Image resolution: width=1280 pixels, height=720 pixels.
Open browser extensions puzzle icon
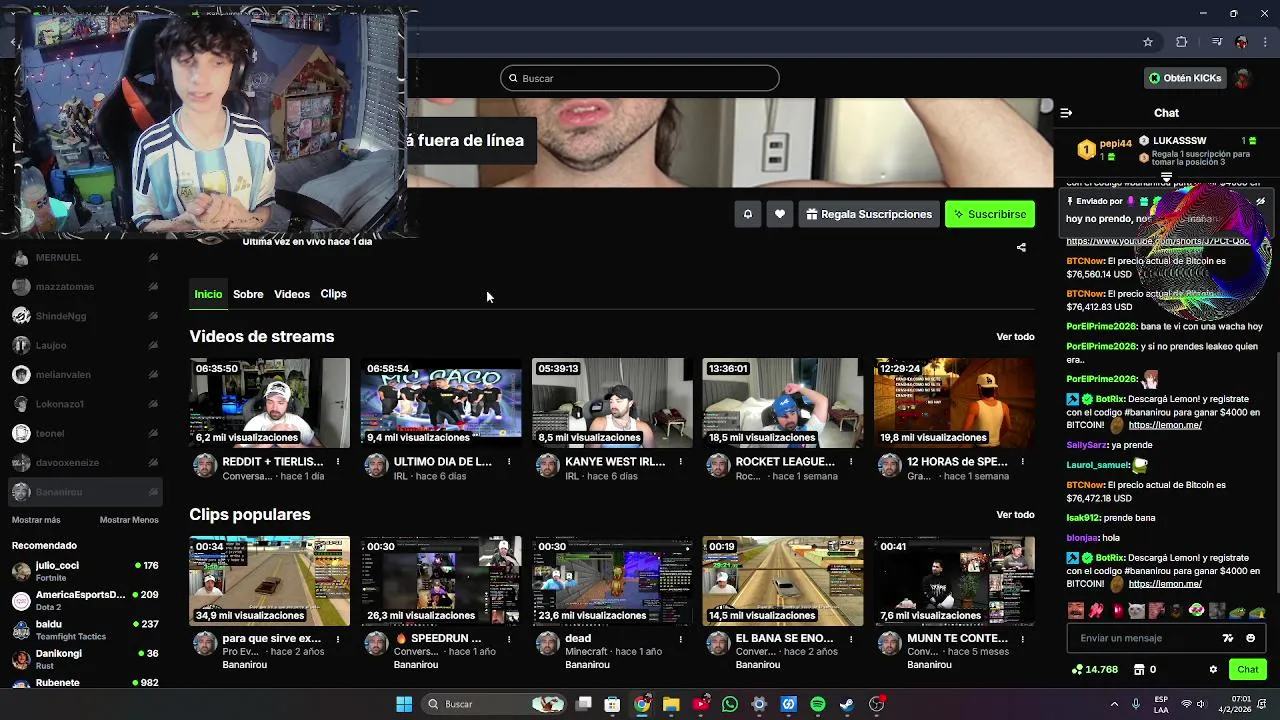click(x=1182, y=42)
